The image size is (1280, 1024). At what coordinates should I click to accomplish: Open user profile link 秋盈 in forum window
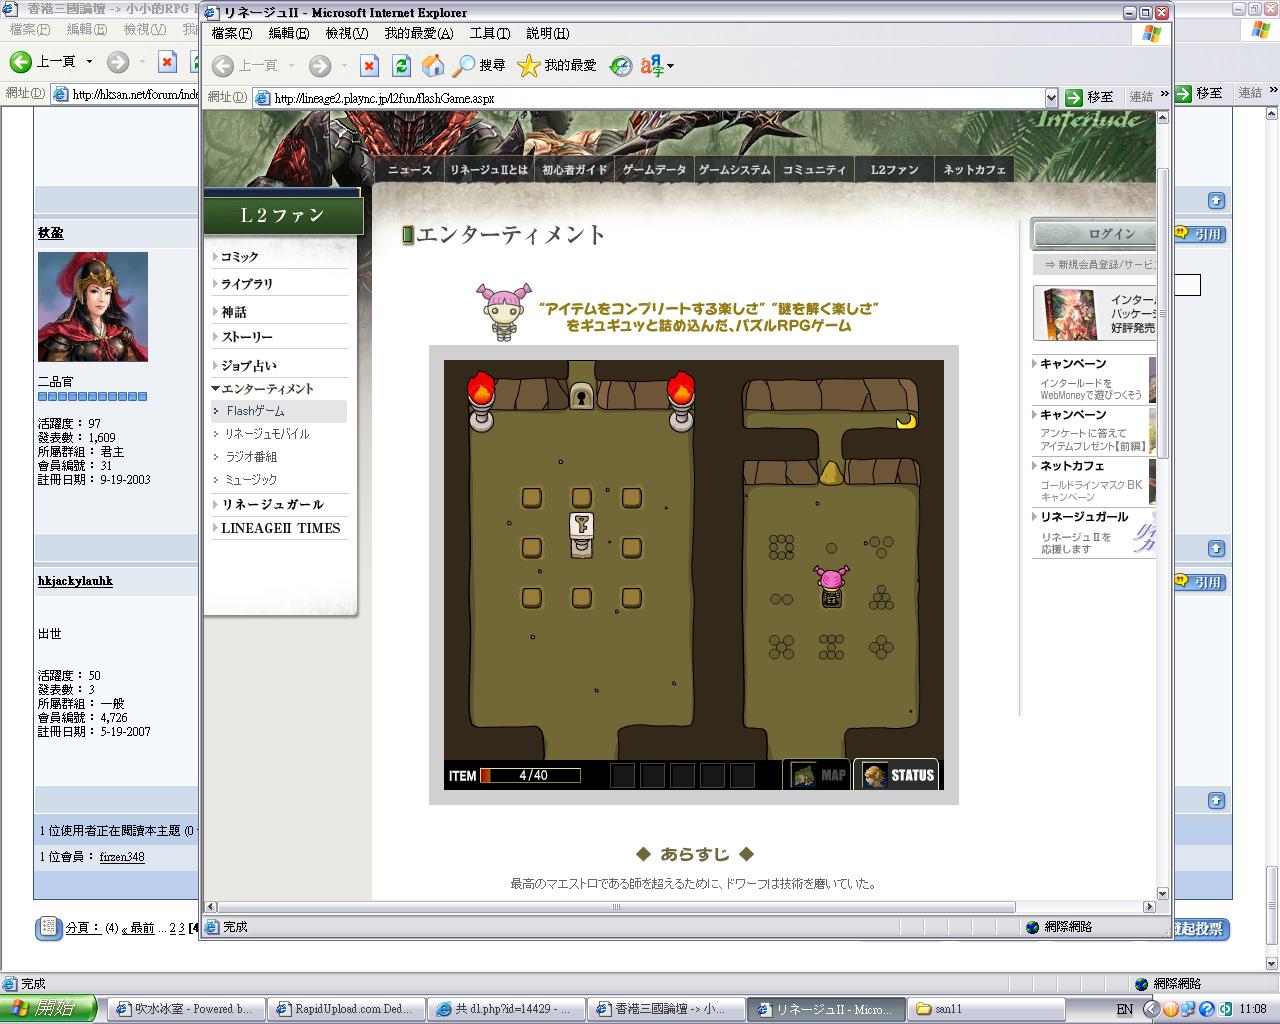click(51, 233)
